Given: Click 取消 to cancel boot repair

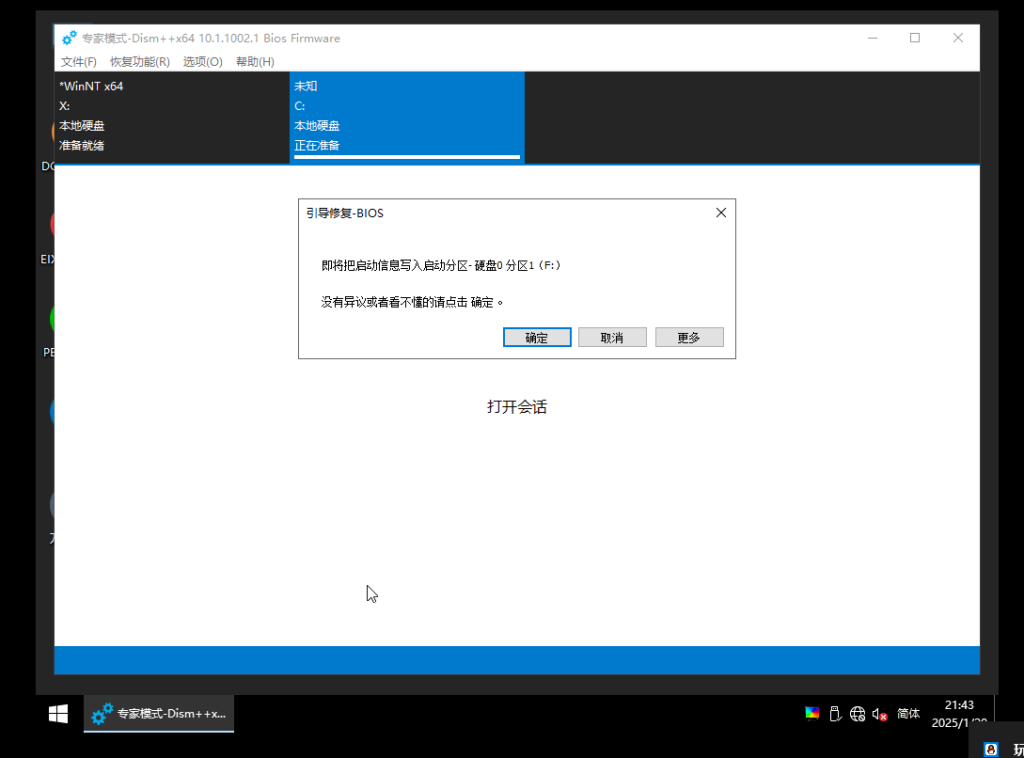Looking at the screenshot, I should pos(612,338).
